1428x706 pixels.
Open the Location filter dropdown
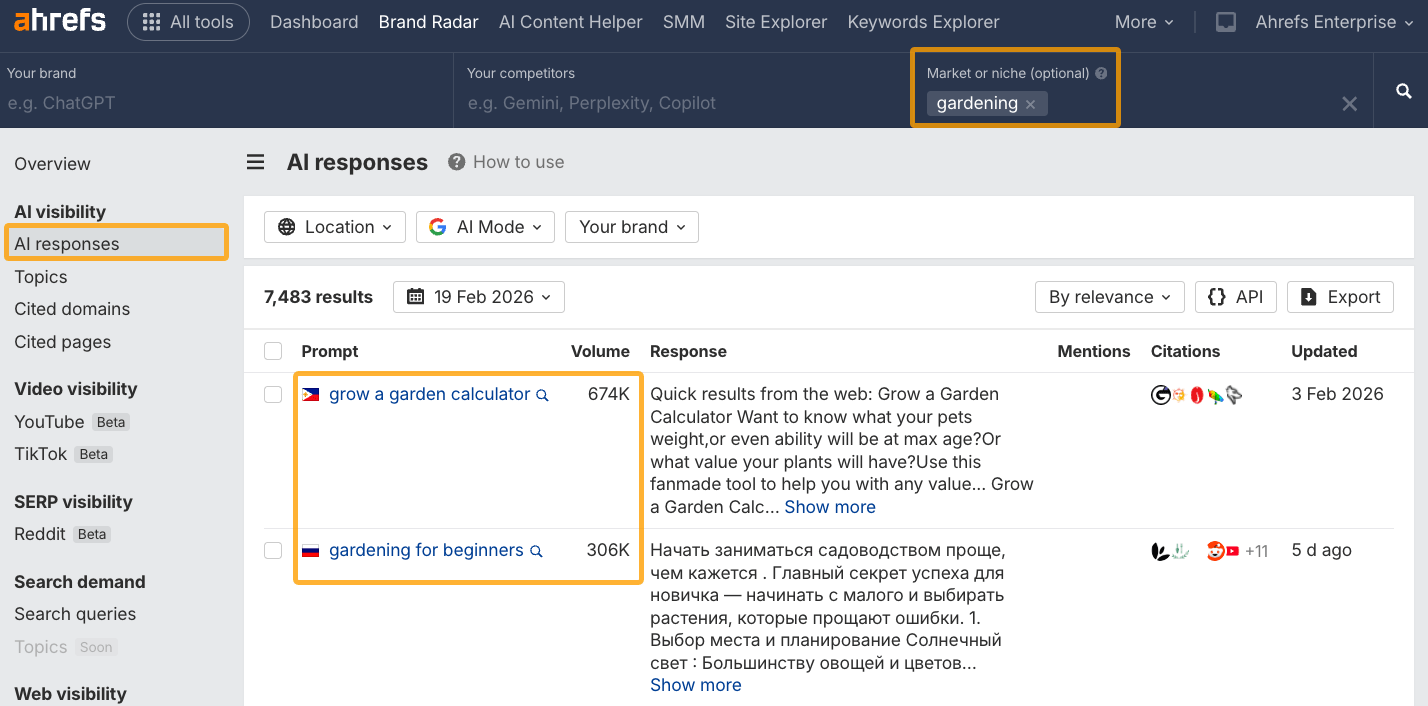[x=335, y=227]
